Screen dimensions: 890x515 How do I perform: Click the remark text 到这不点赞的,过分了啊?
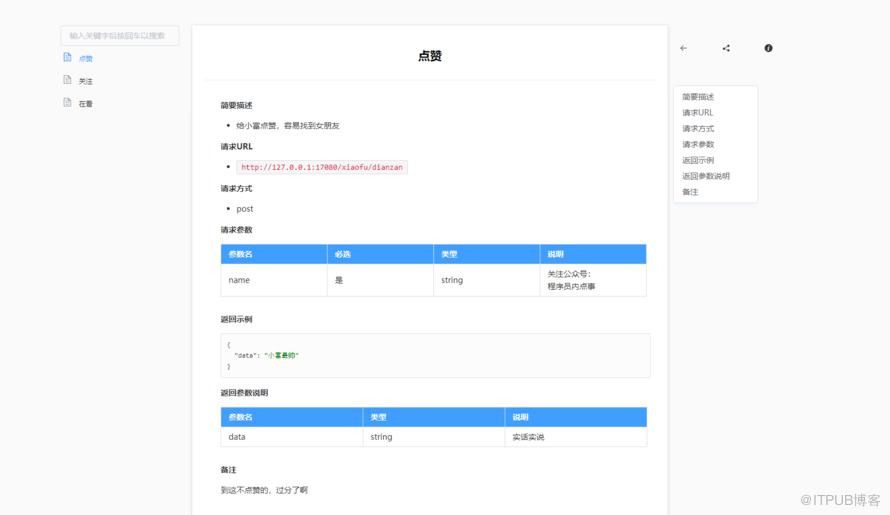[x=264, y=490]
